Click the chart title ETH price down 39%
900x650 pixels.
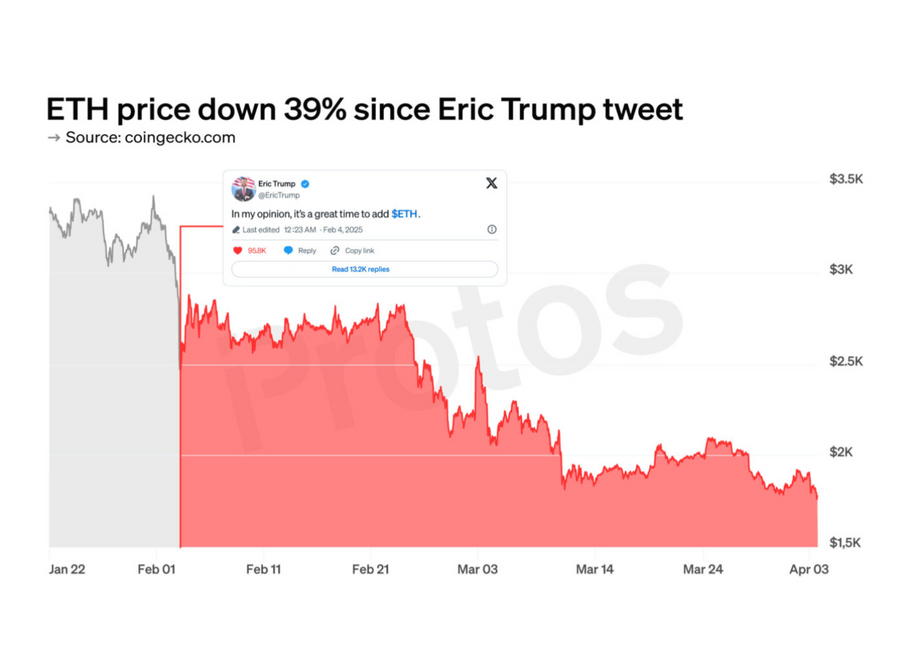196,109
